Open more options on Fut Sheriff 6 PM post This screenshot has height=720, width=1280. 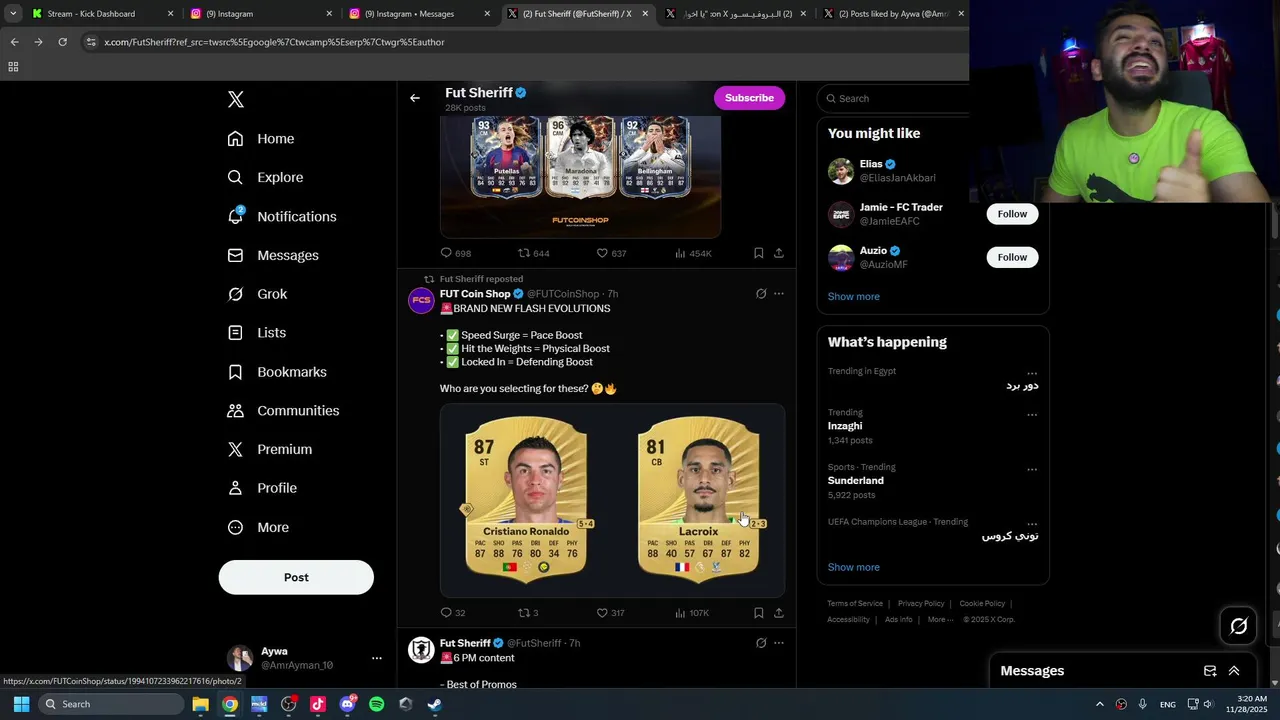779,643
